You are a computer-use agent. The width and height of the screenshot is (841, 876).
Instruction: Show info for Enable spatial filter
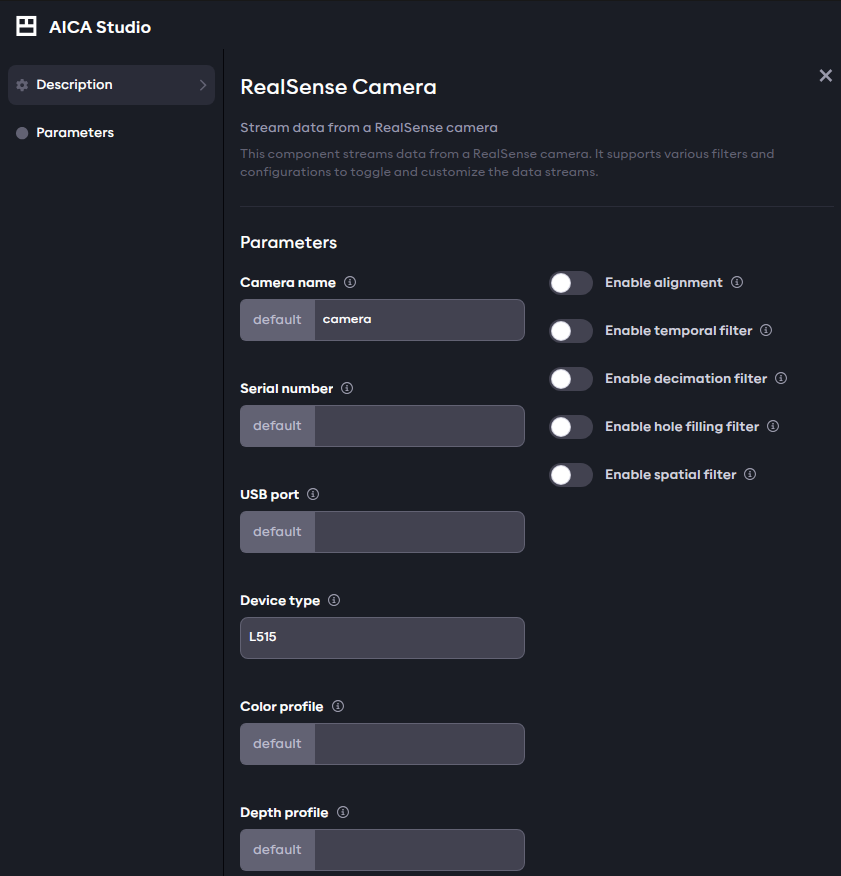[750, 474]
